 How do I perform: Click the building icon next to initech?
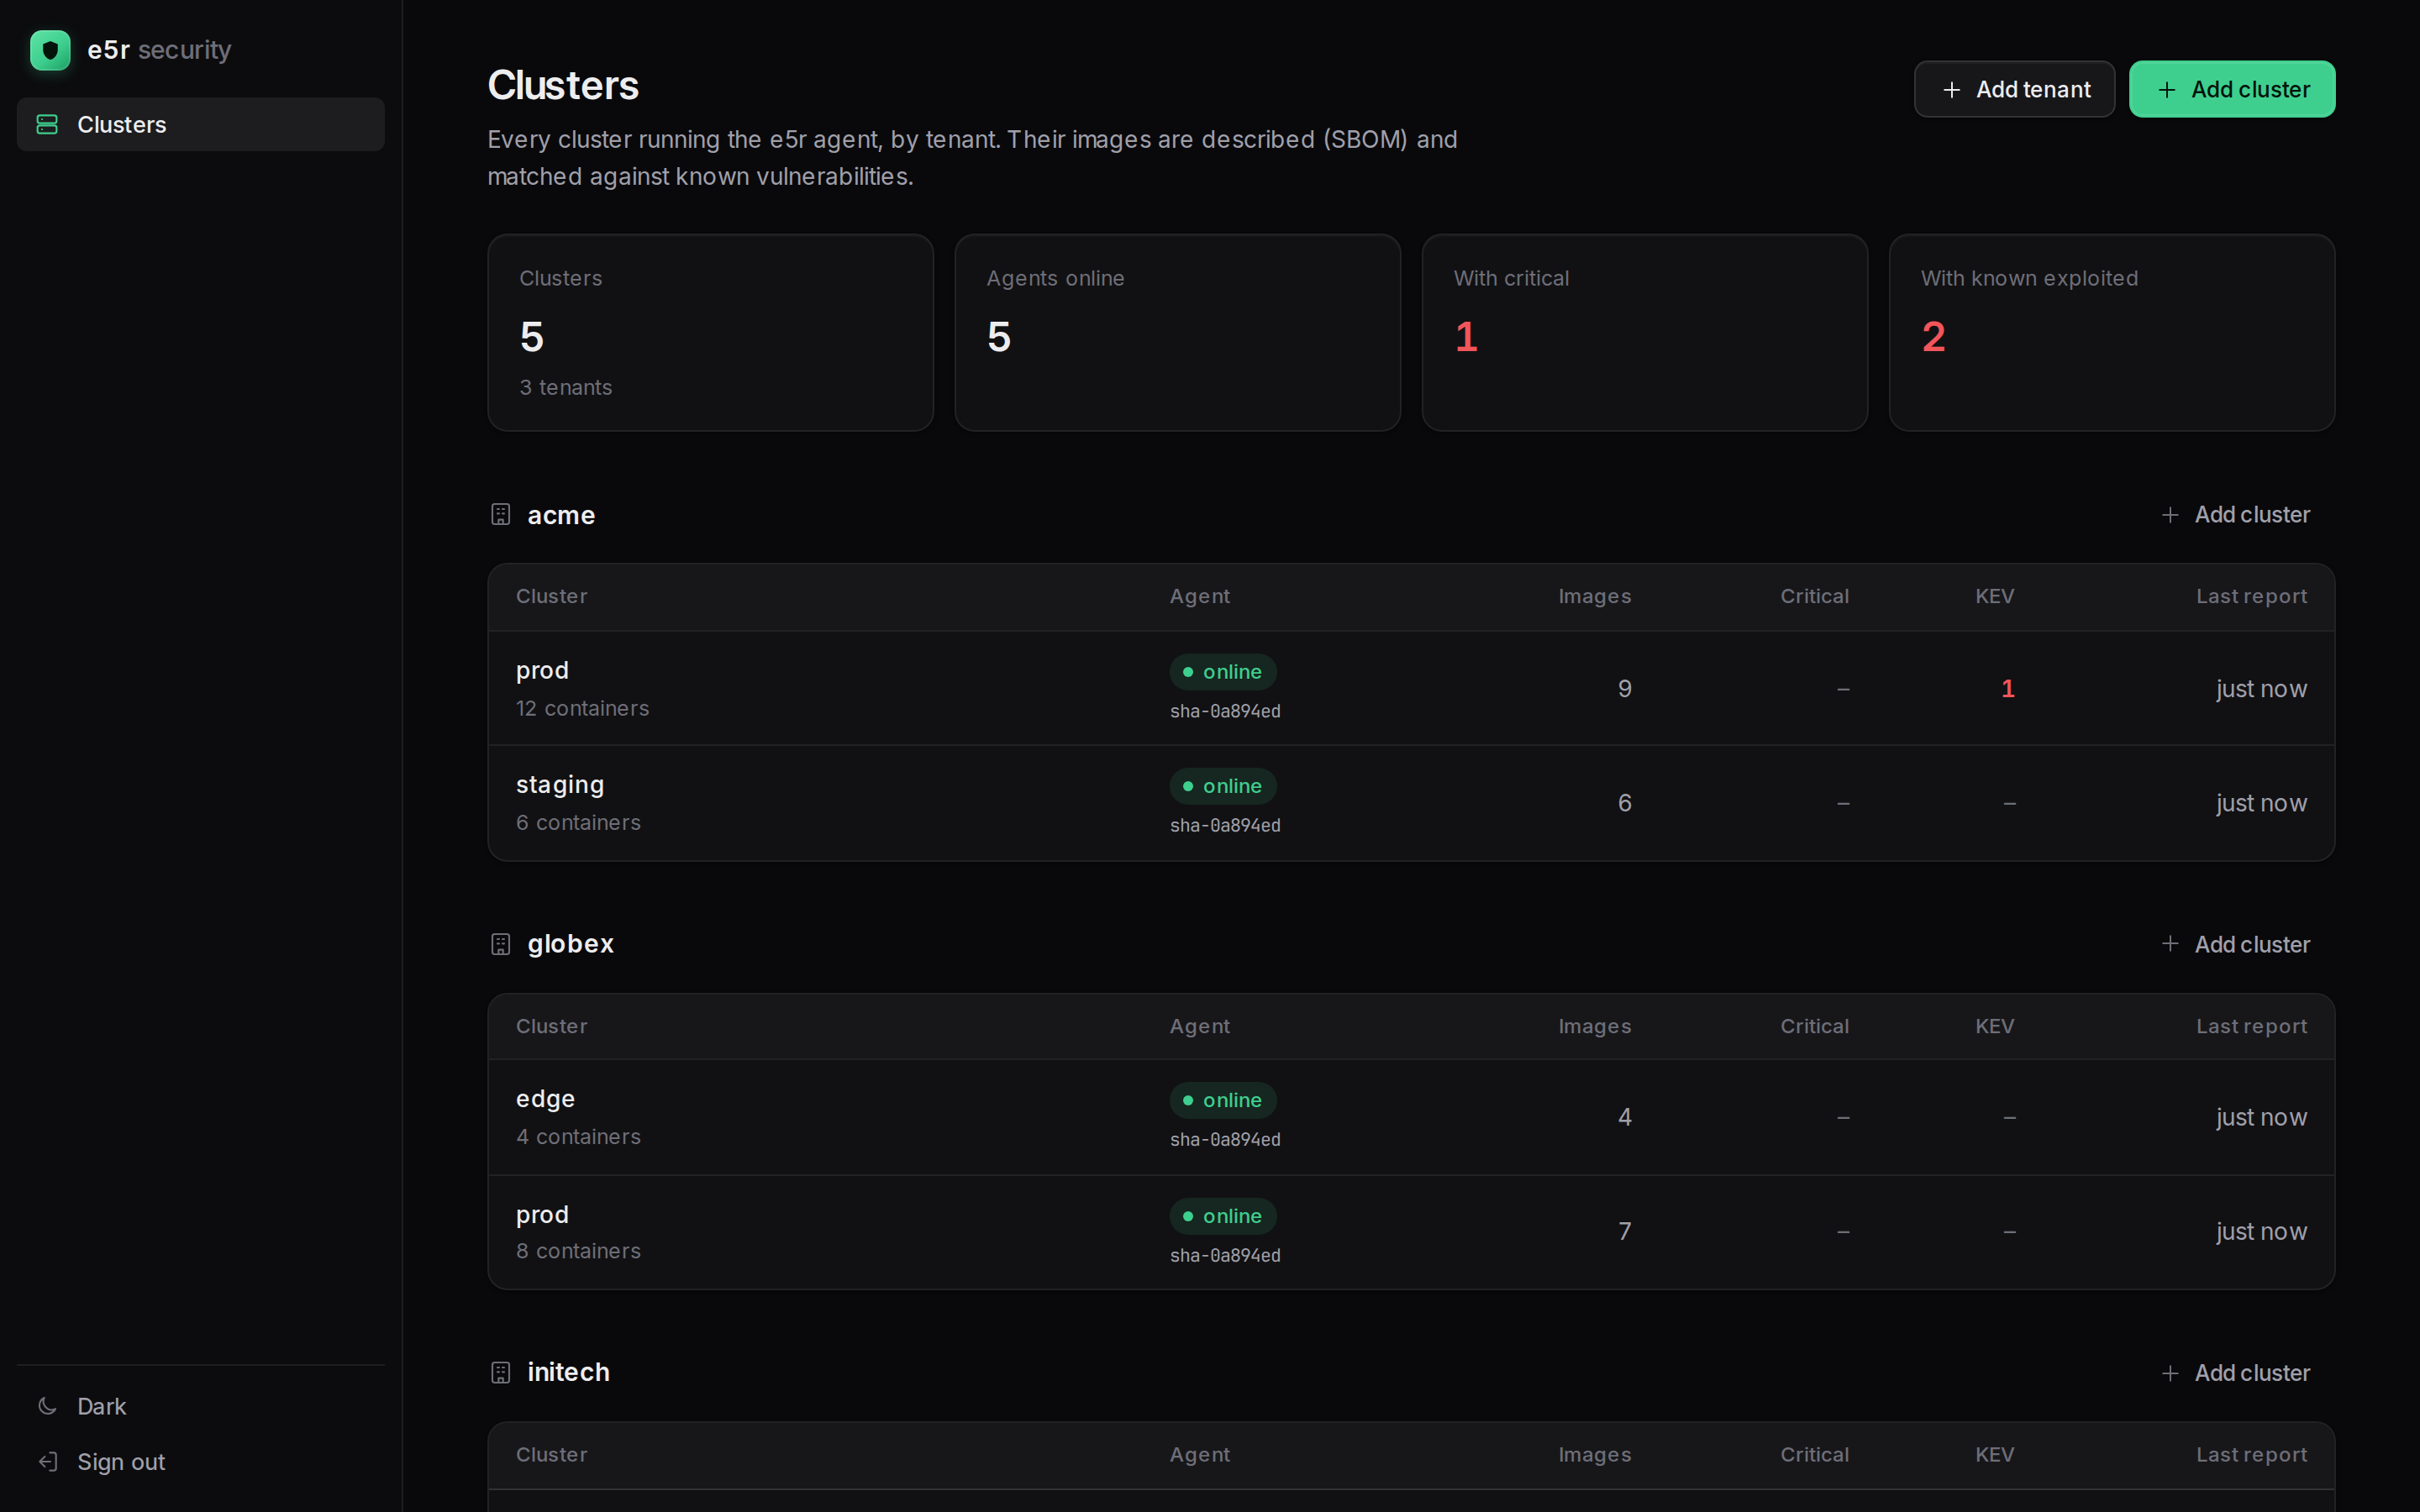pyautogui.click(x=501, y=1373)
